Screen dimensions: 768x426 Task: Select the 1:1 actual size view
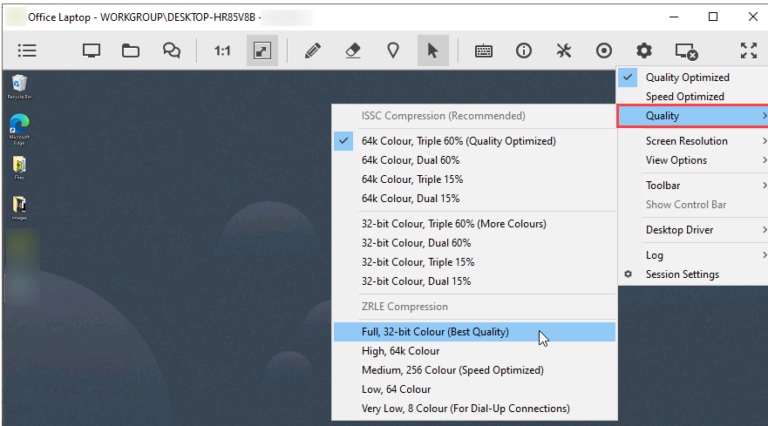tap(222, 50)
